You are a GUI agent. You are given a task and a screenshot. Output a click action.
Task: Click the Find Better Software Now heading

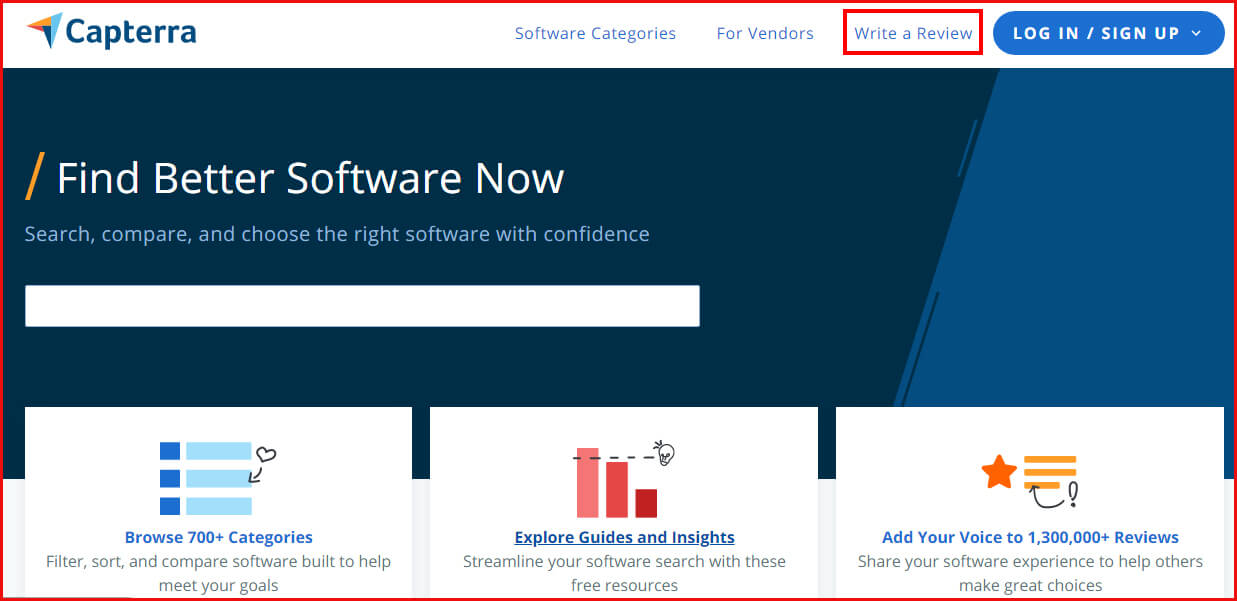(310, 178)
